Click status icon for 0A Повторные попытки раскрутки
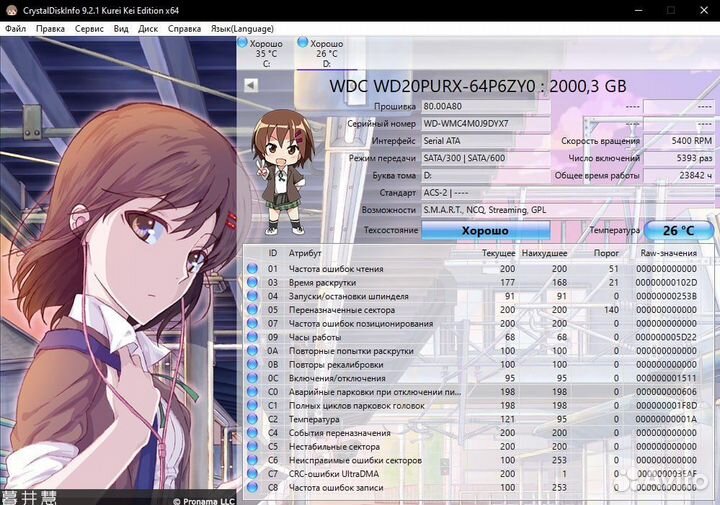This screenshot has width=720, height=505. (252, 351)
